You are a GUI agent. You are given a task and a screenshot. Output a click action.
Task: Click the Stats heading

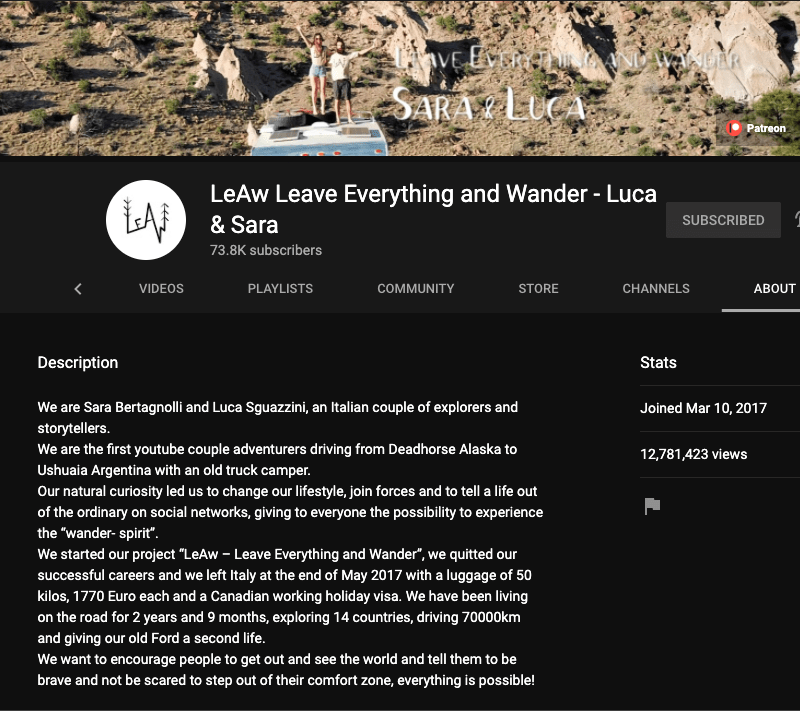658,362
